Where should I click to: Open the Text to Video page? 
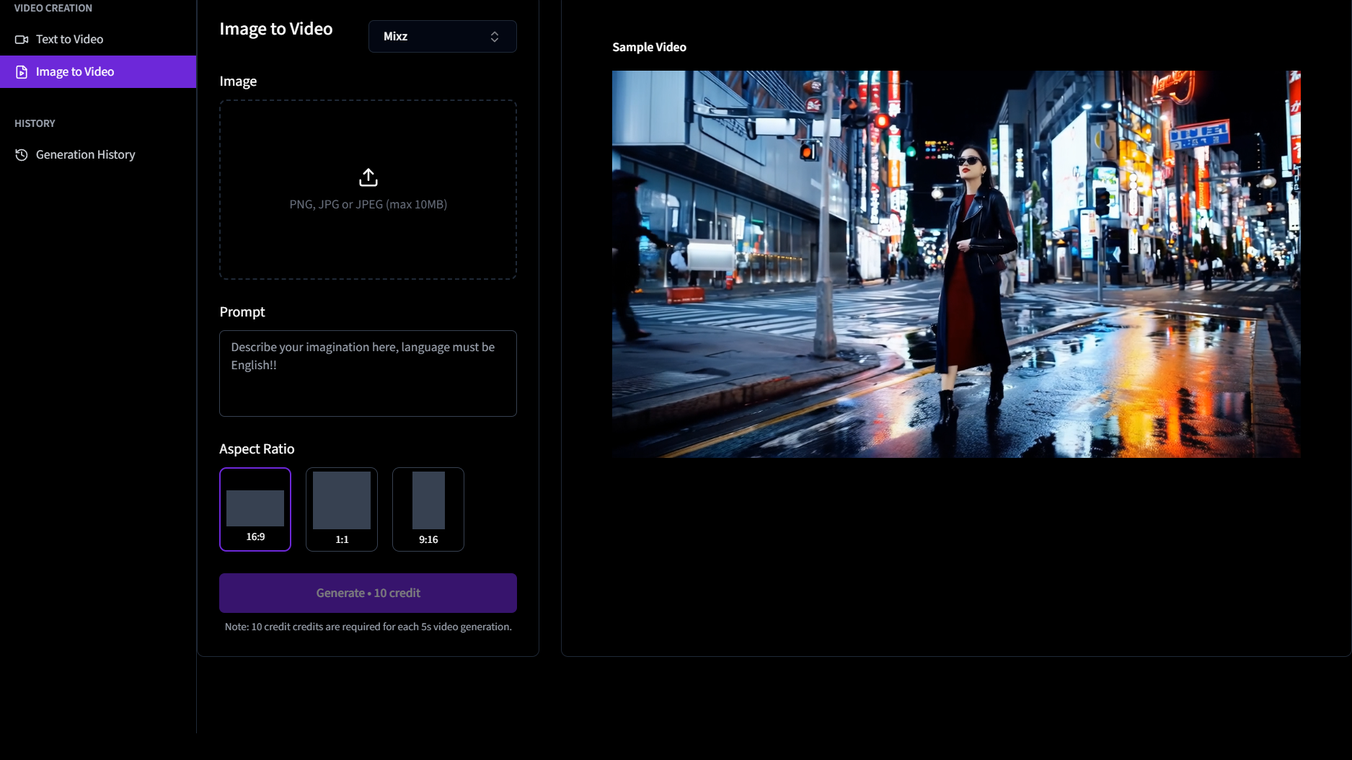pos(69,39)
